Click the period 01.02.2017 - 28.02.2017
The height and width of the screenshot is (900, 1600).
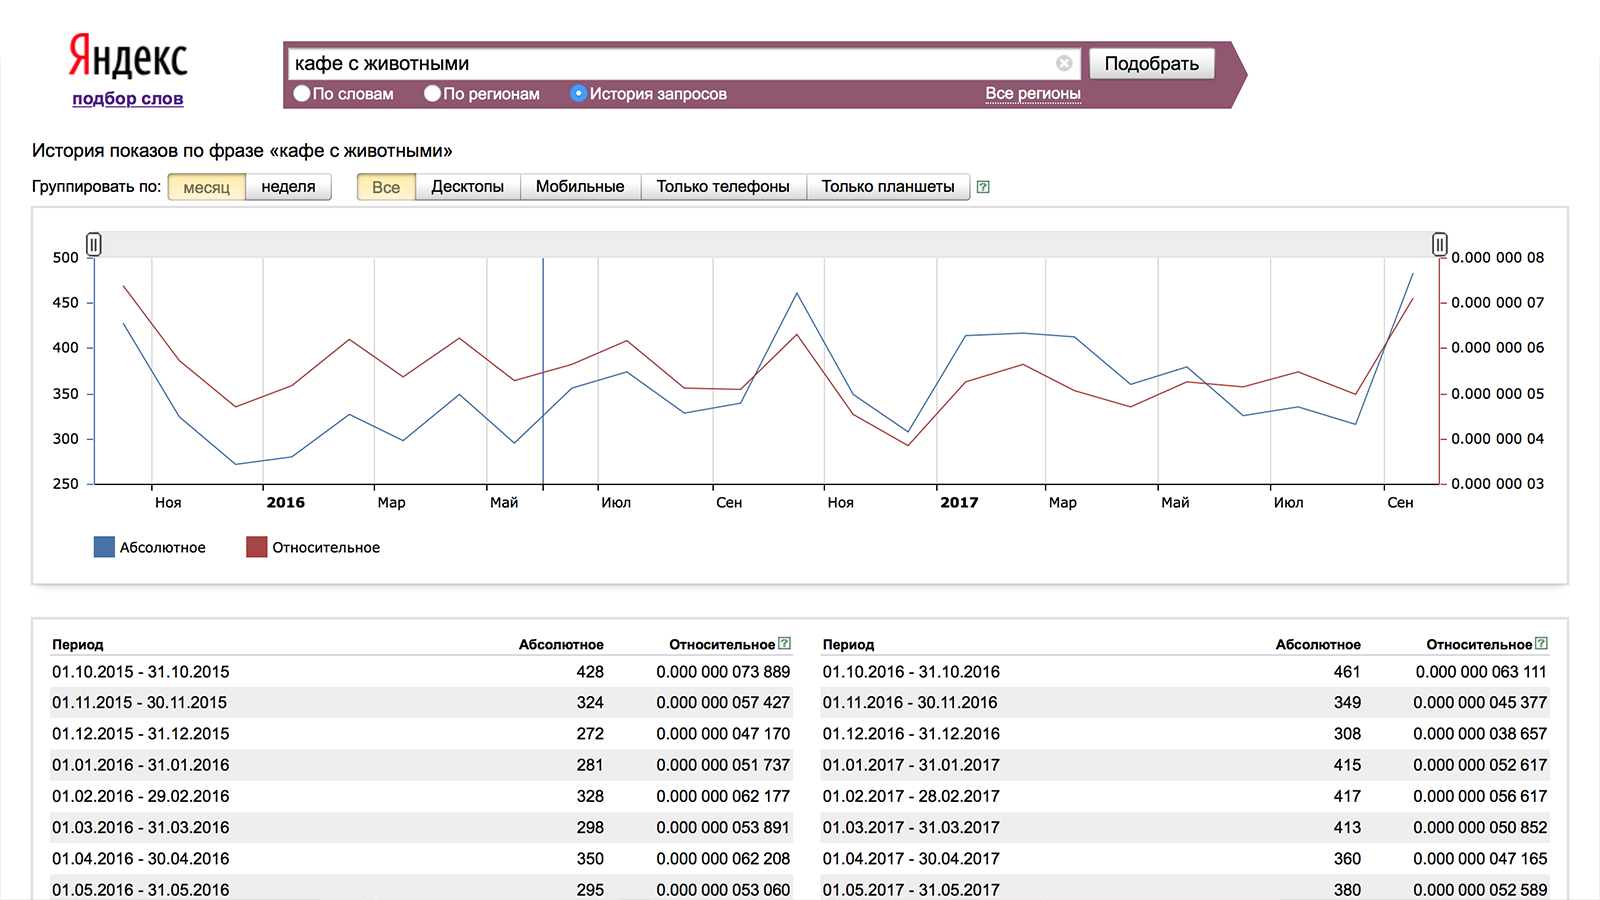911,796
